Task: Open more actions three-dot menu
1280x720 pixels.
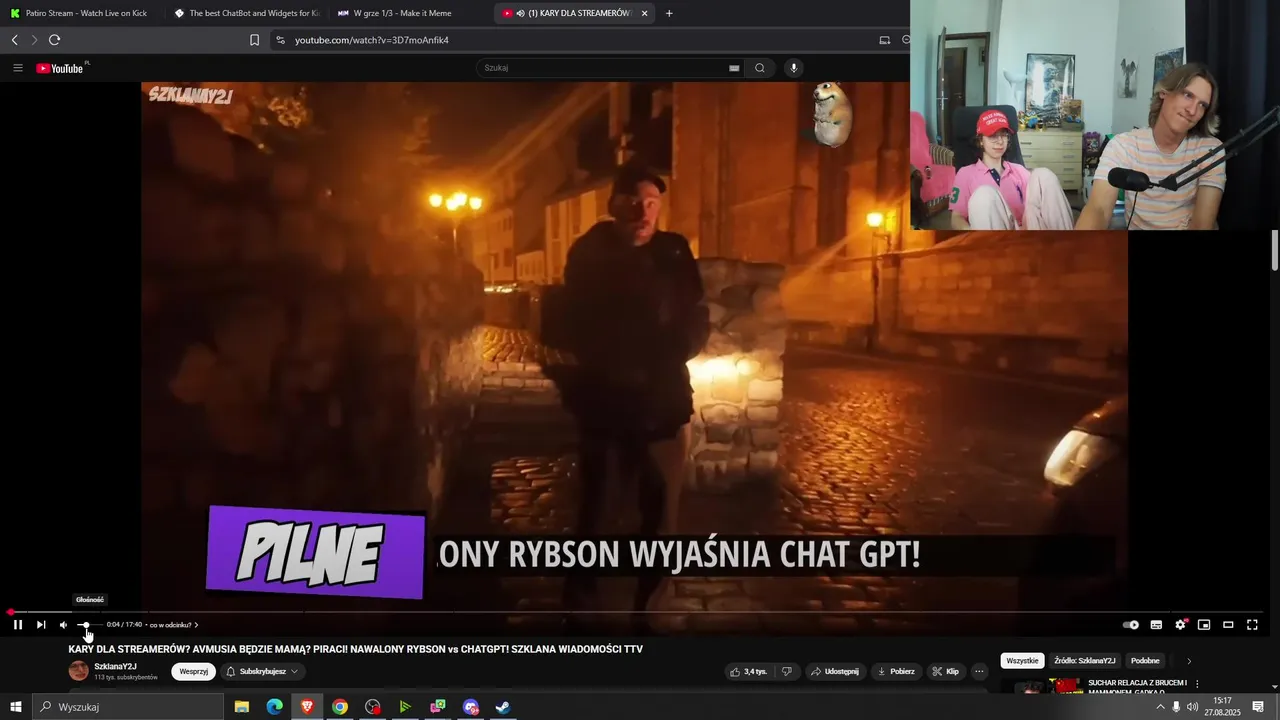Action: [x=979, y=671]
